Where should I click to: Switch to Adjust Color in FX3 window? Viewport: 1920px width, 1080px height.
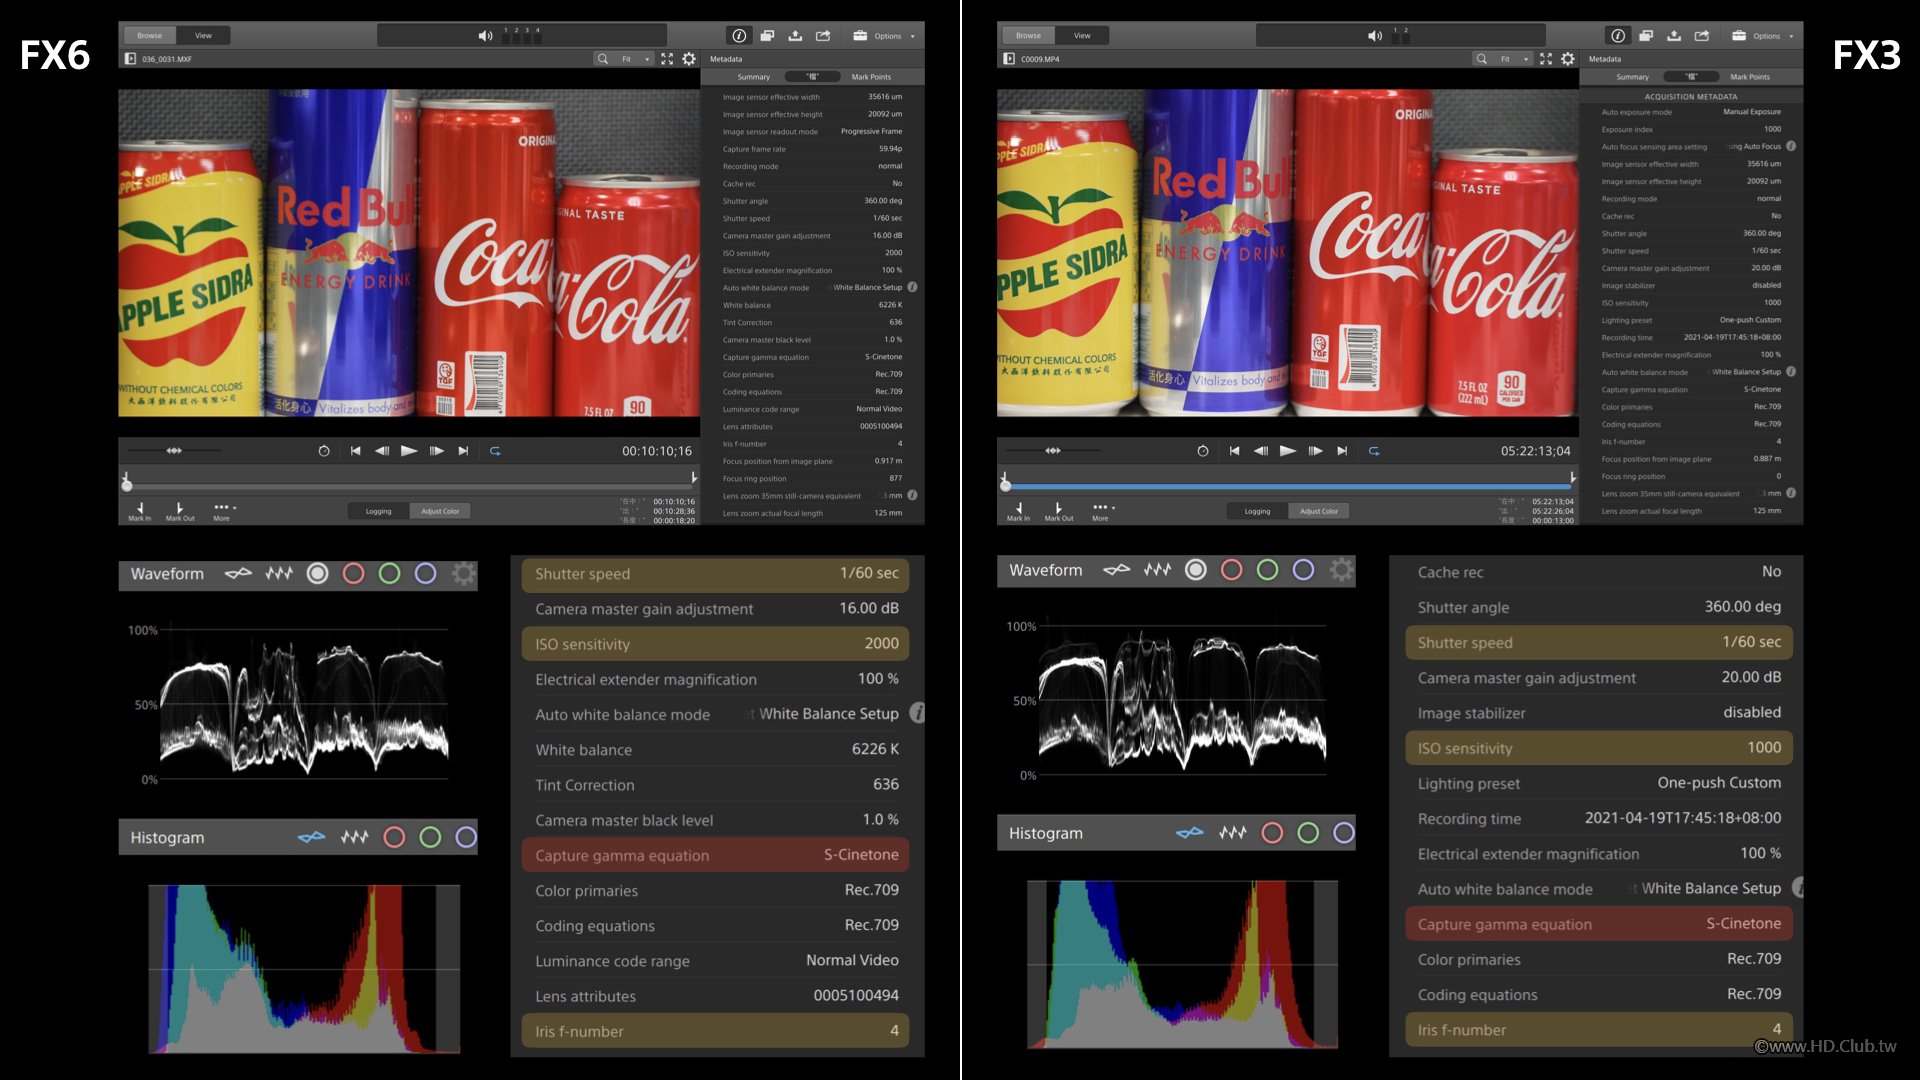pos(1319,511)
